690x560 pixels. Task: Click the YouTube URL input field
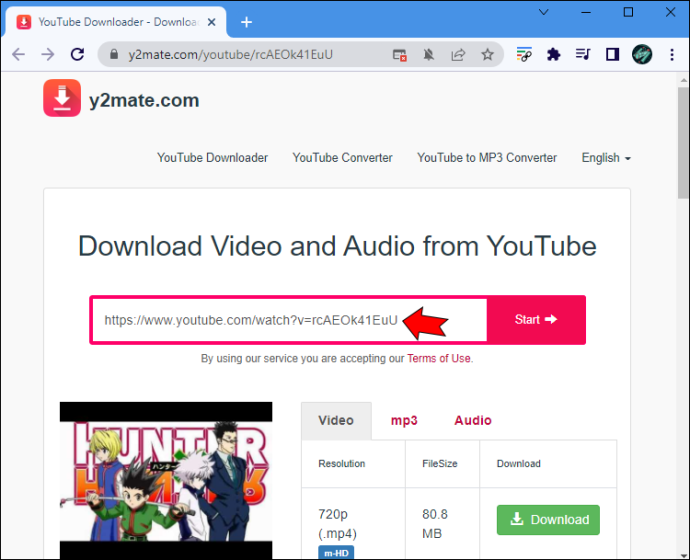point(289,320)
